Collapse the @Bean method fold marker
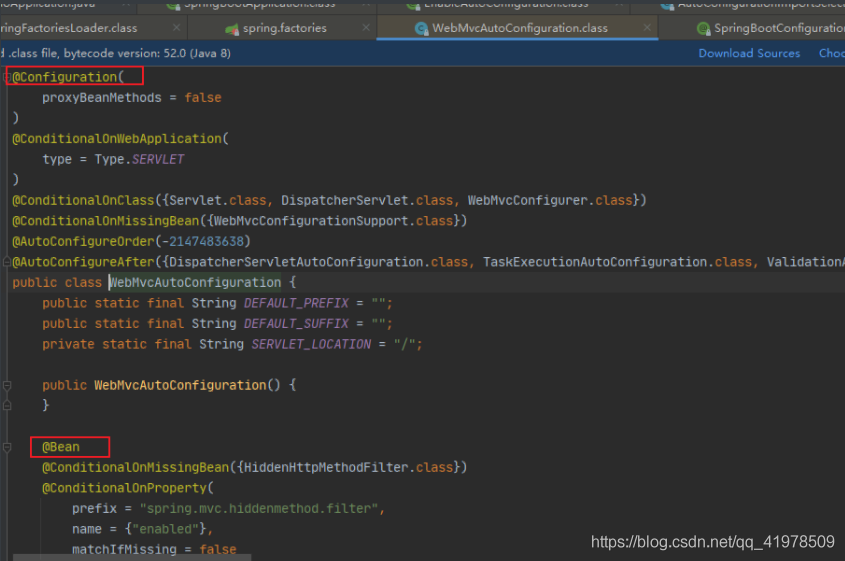The image size is (845, 561). click(7, 447)
